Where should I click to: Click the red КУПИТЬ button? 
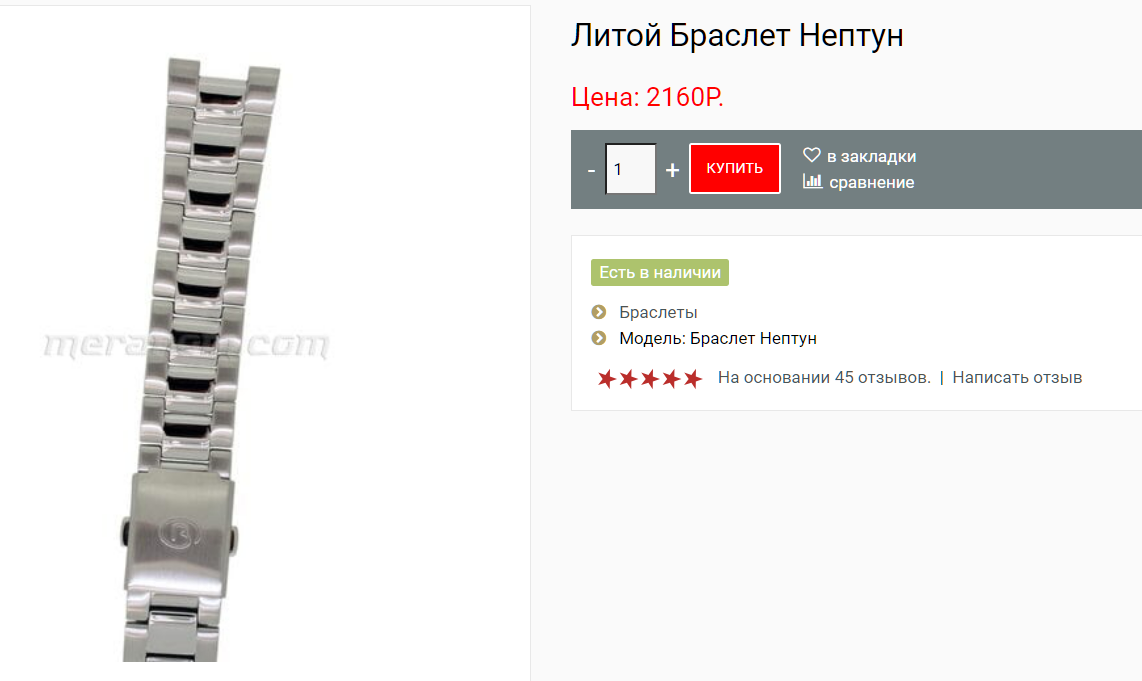point(735,168)
